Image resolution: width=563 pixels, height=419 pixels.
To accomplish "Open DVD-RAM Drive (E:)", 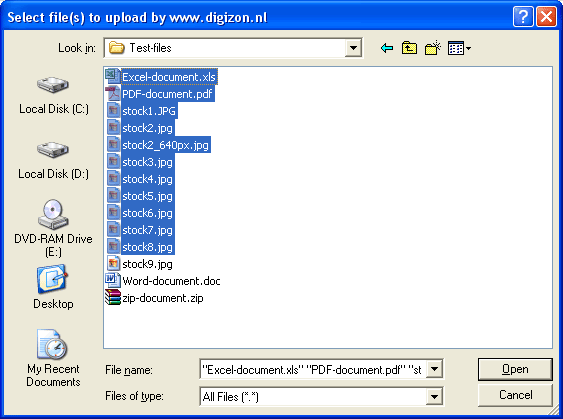I will click(x=53, y=228).
